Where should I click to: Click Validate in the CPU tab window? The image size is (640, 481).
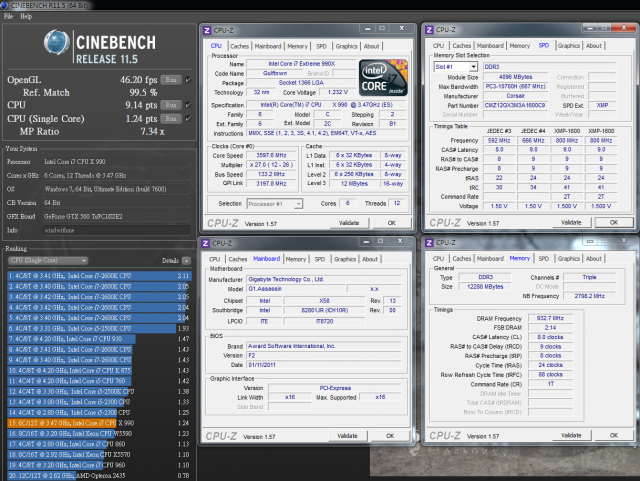349,223
